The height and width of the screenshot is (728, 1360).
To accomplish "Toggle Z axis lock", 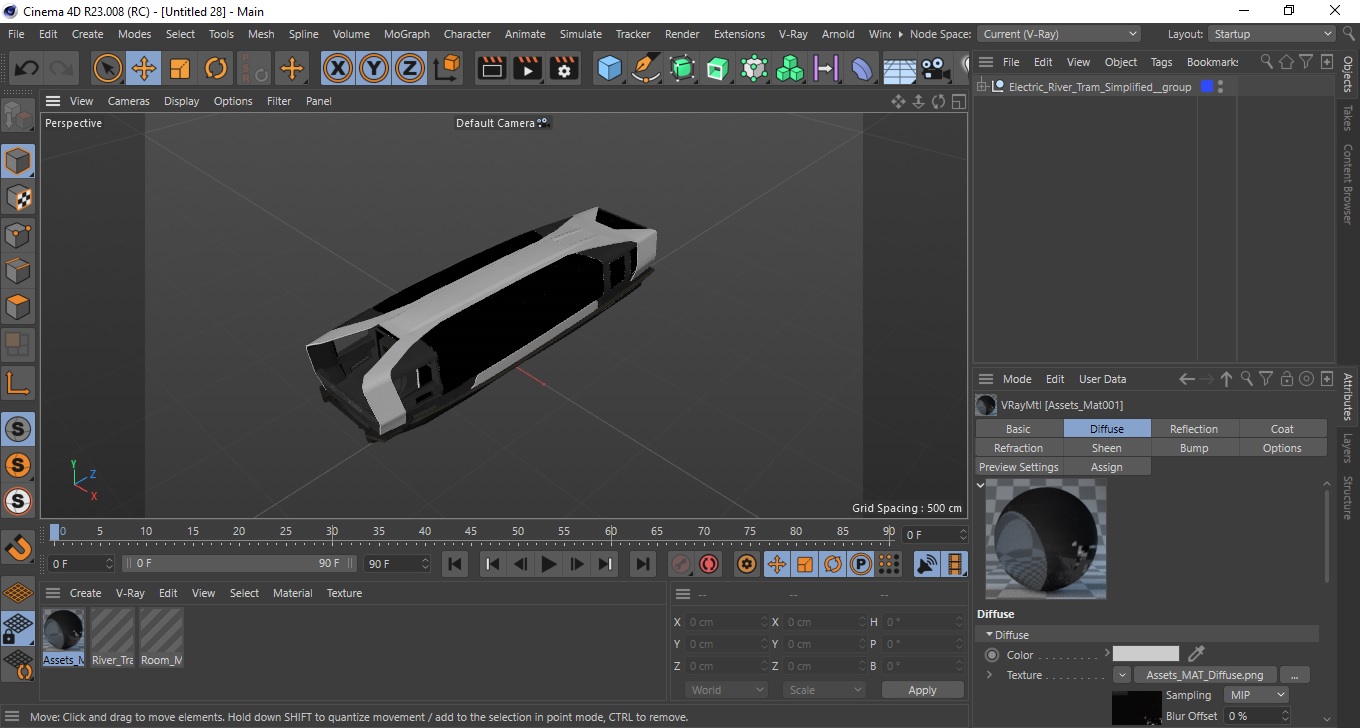I will (x=410, y=69).
